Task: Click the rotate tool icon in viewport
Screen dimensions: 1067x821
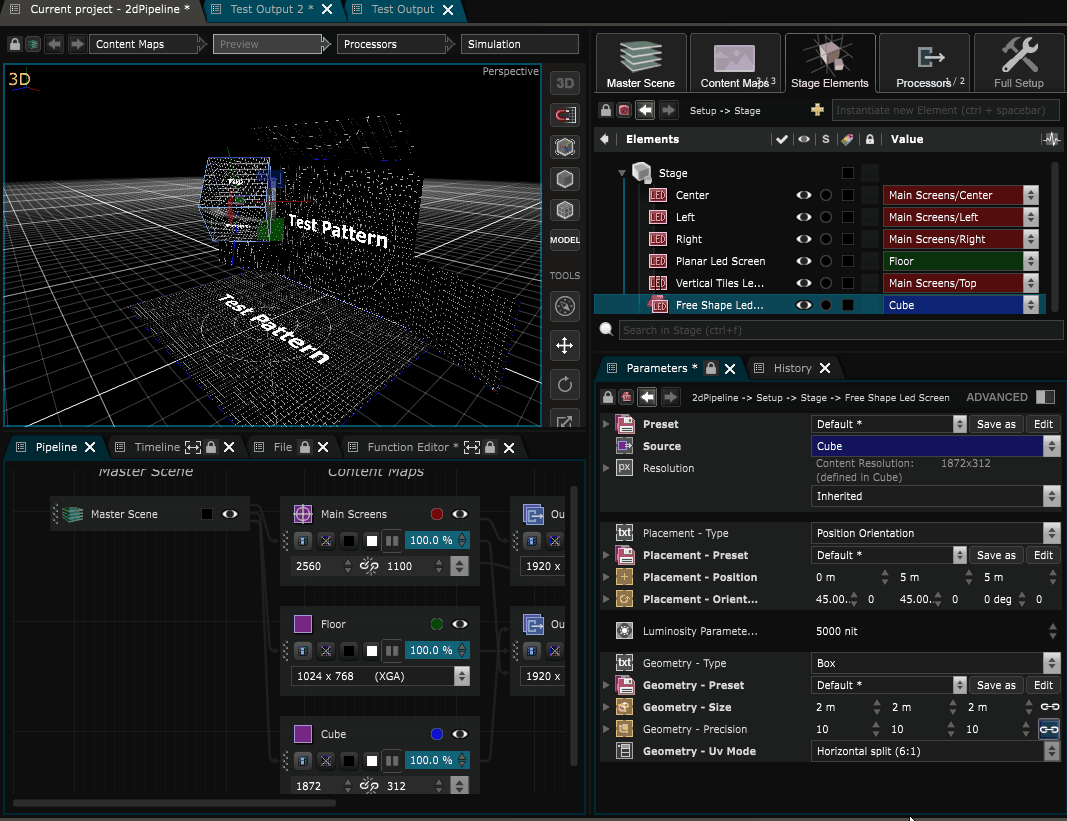Action: tap(564, 384)
